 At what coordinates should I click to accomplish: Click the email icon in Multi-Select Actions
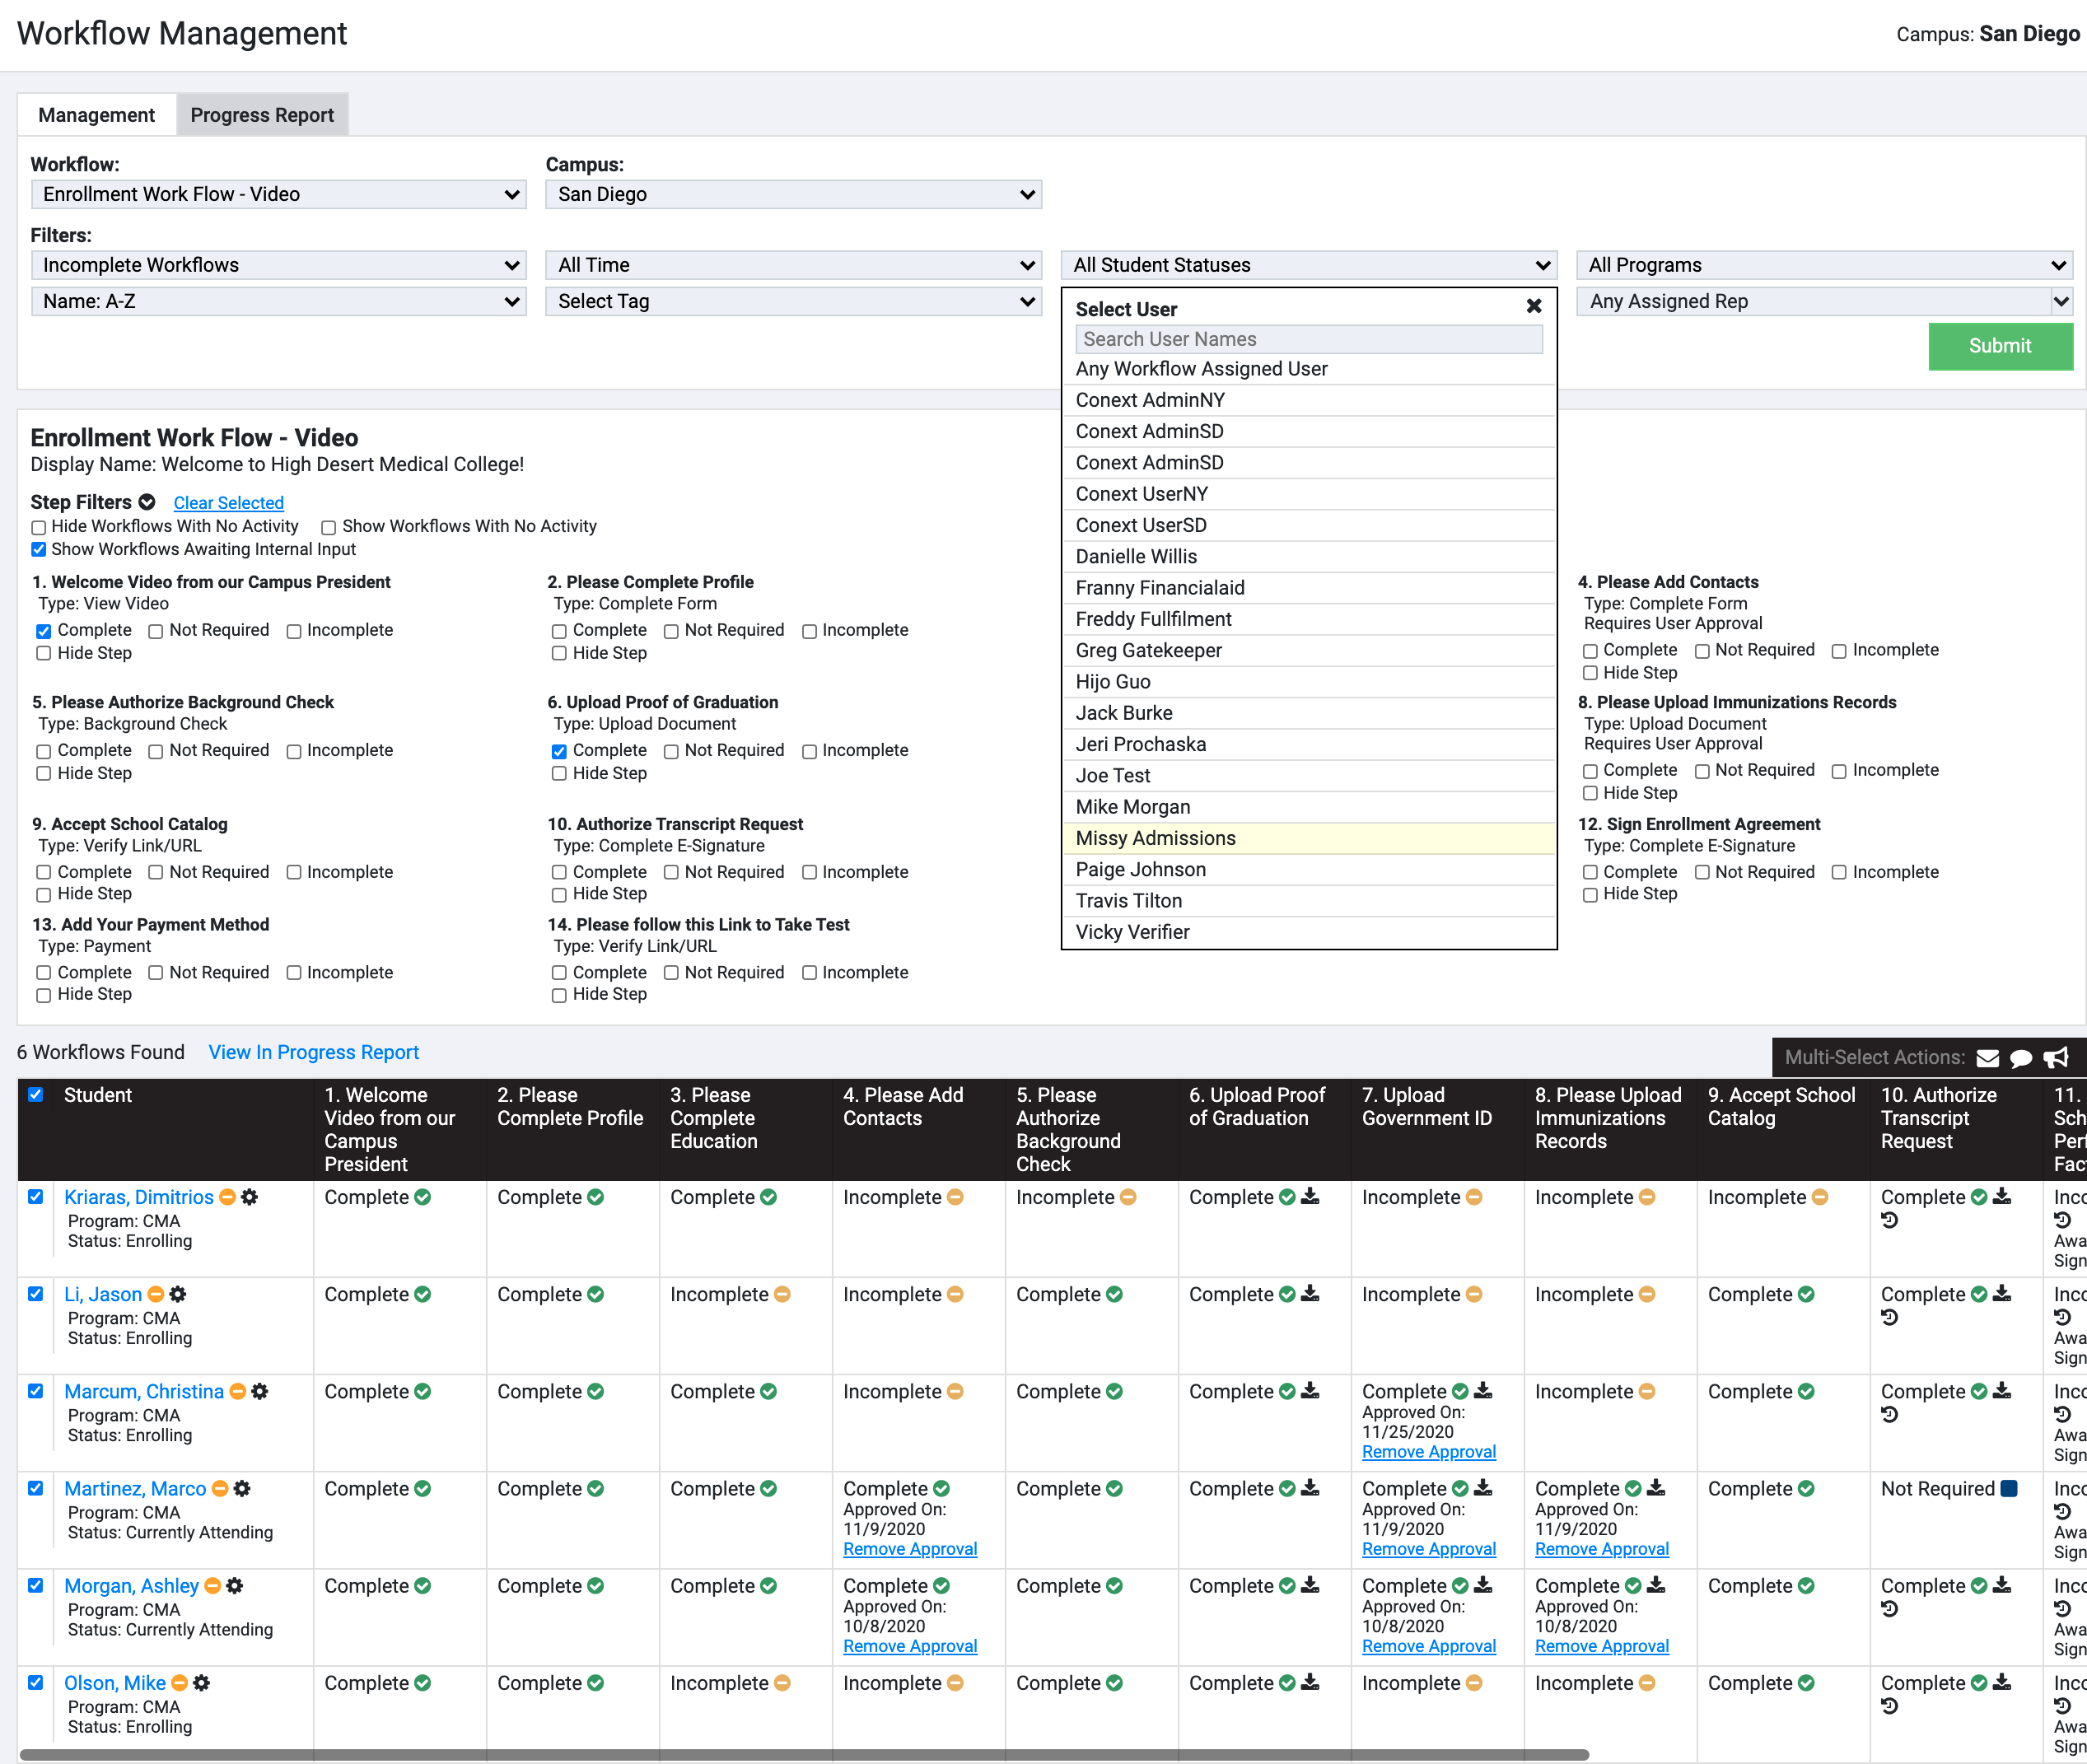(x=1989, y=1057)
